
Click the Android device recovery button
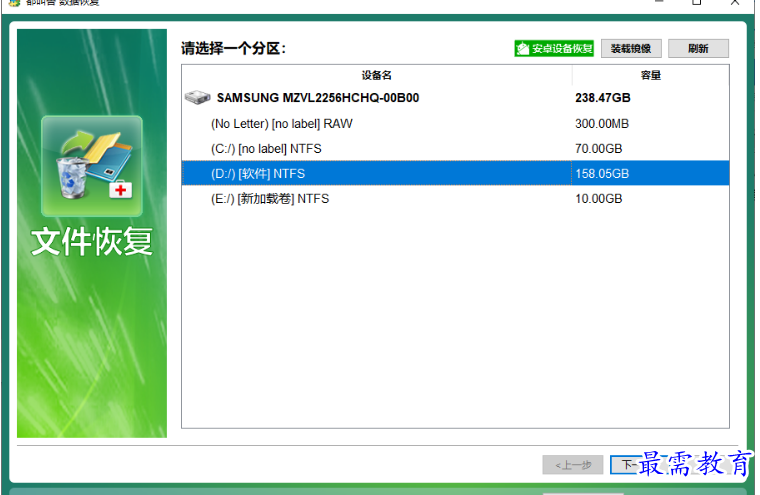[554, 48]
